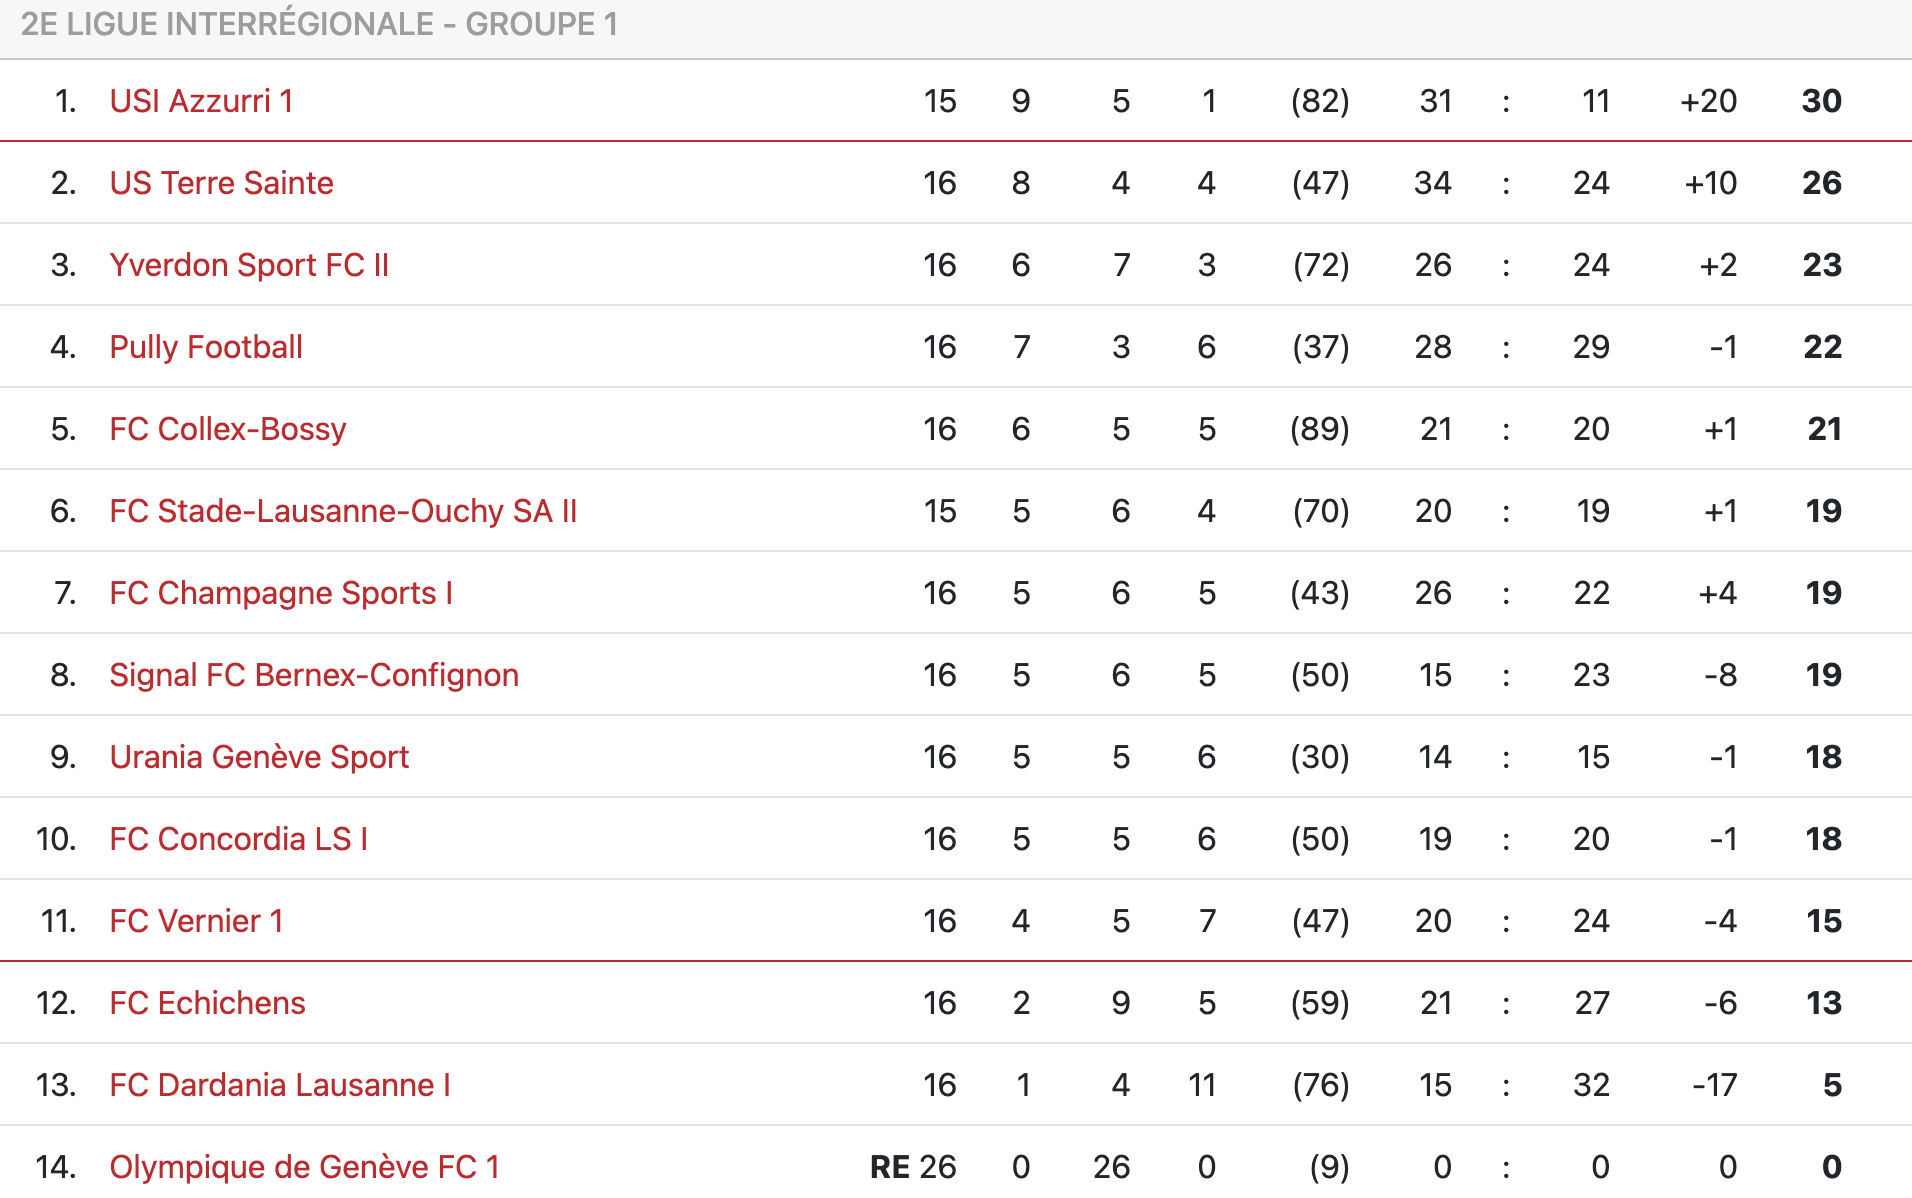This screenshot has width=1912, height=1198.
Task: Open Urania Genève Sport team link
Action: pyautogui.click(x=259, y=757)
